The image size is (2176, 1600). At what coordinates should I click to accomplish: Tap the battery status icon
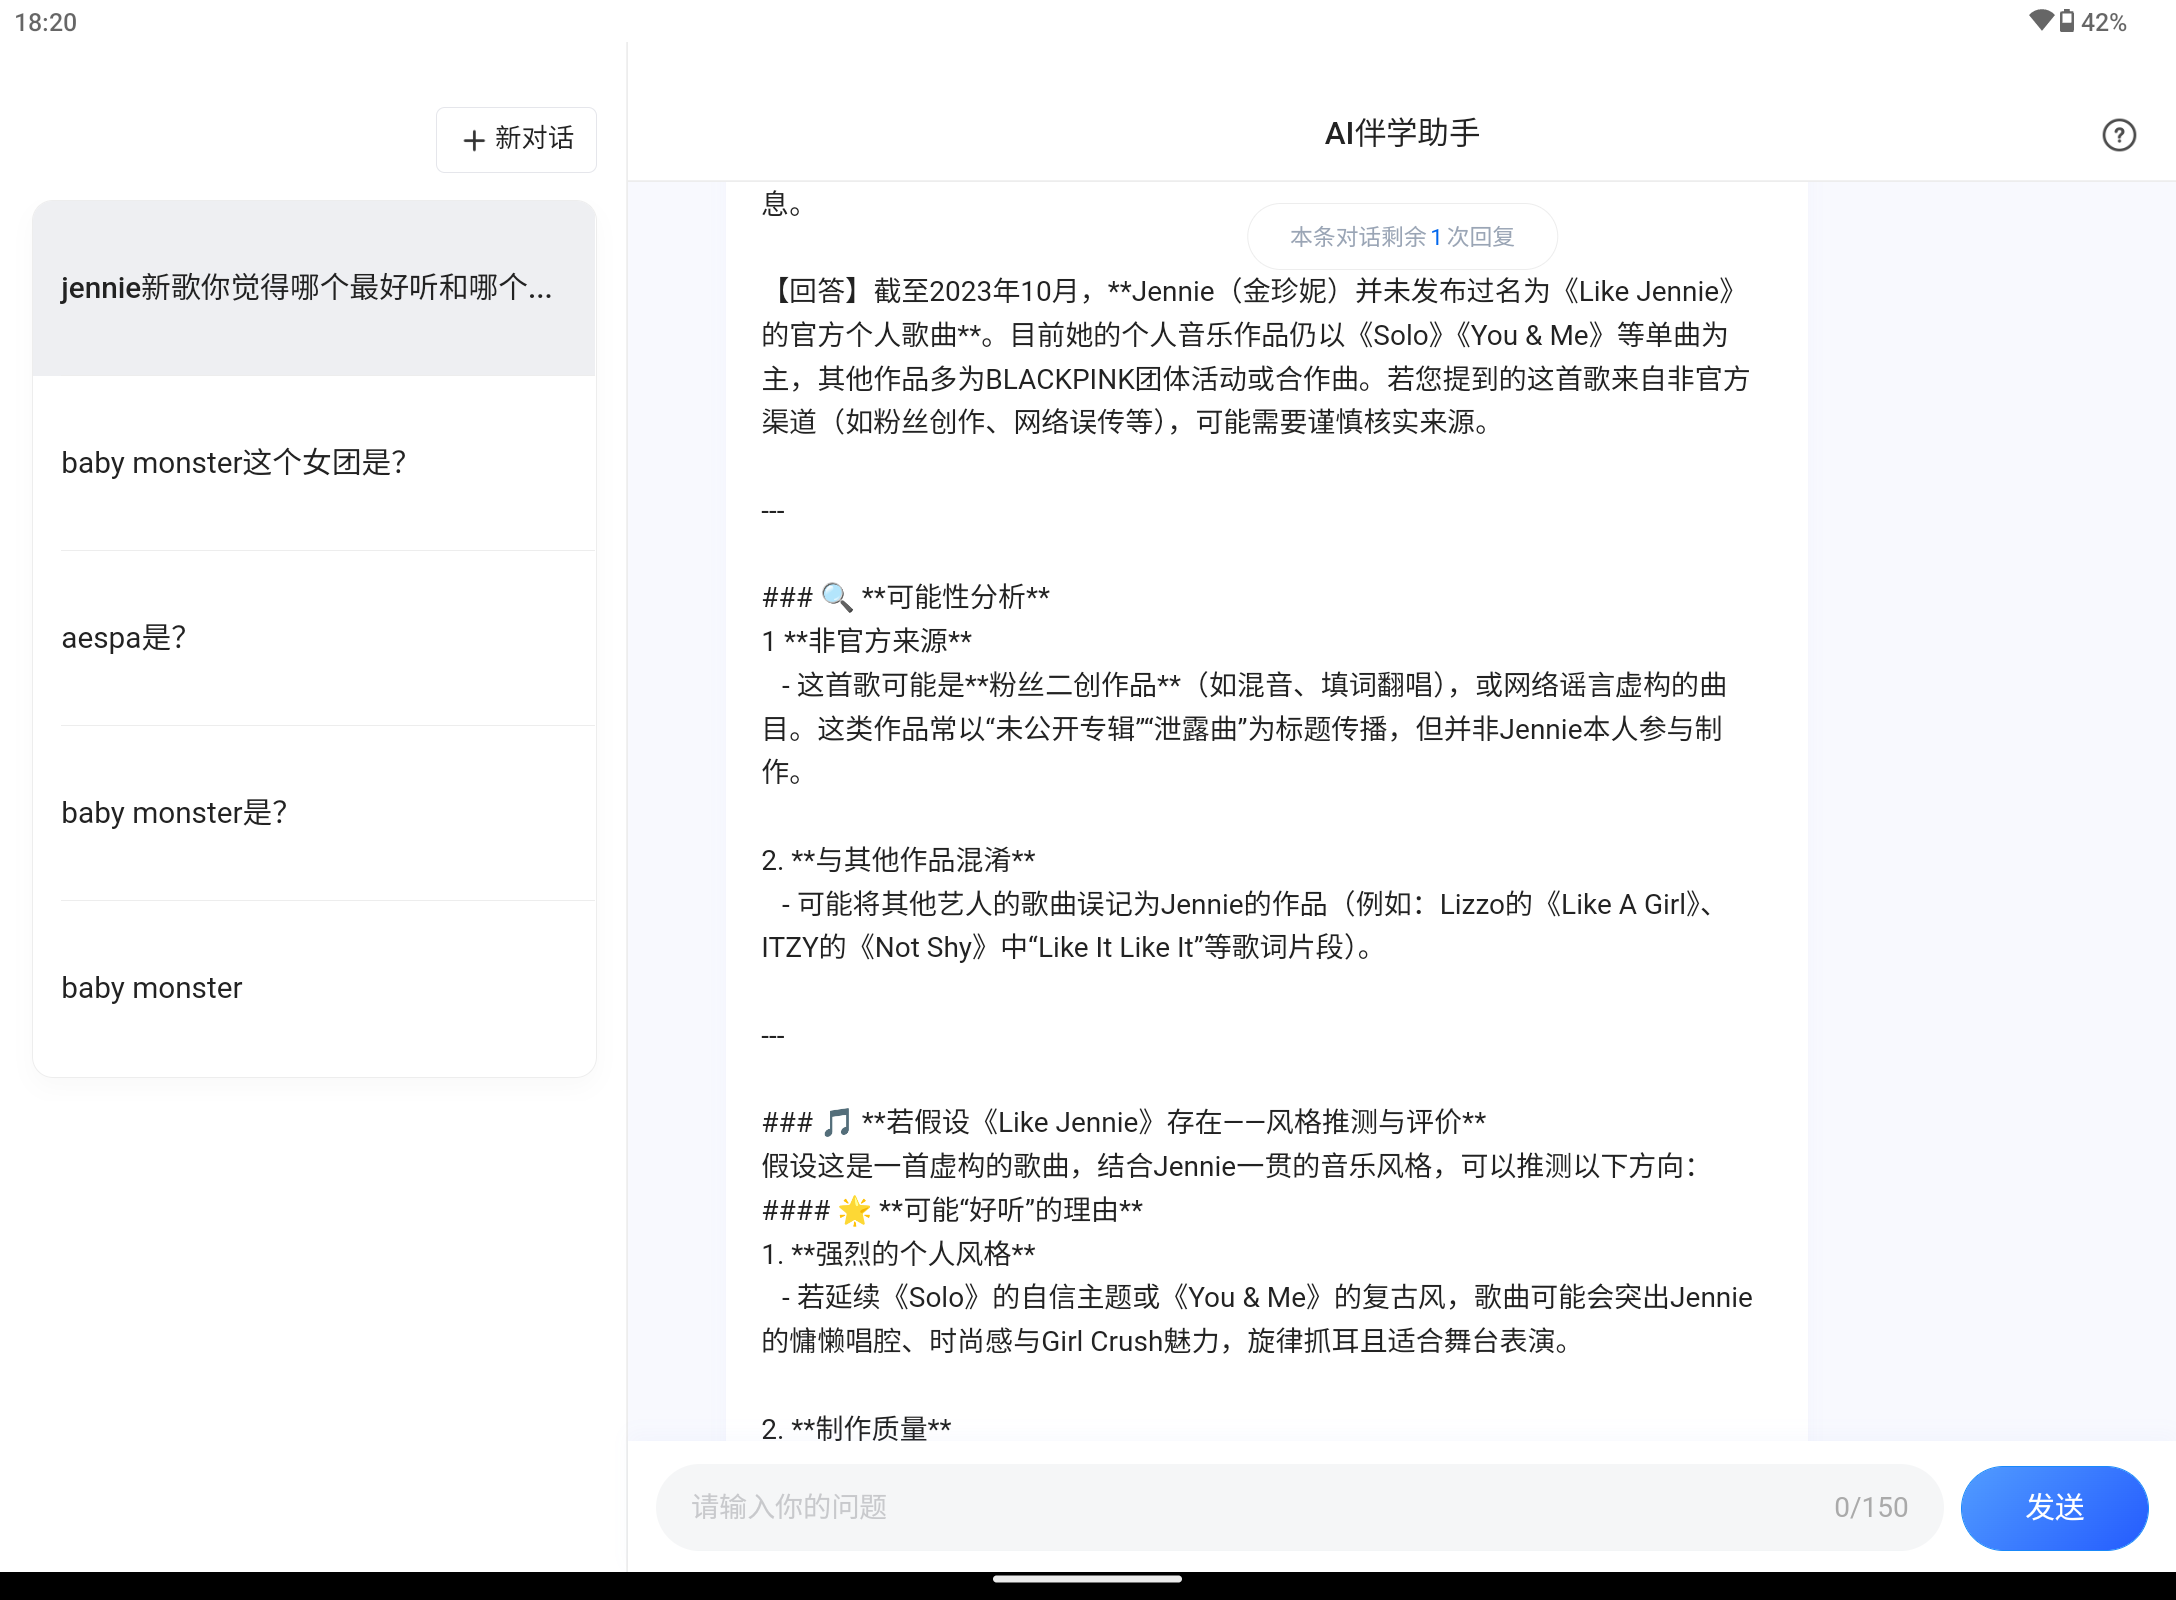coord(2067,21)
